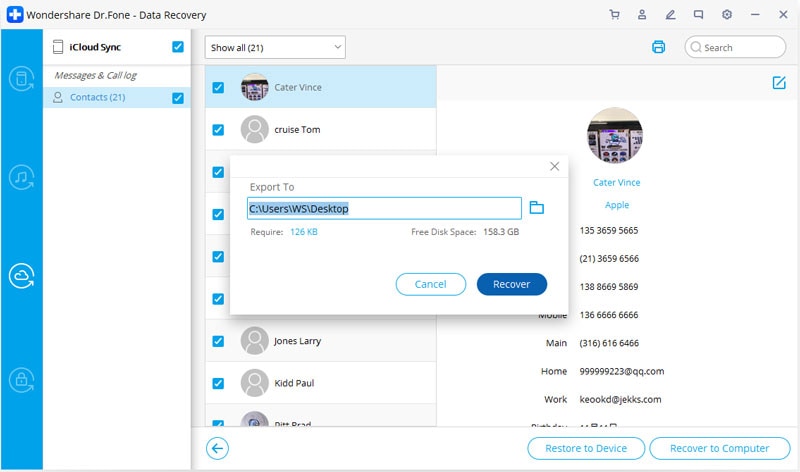Image resolution: width=800 pixels, height=472 pixels.
Task: Select the music recovery icon in left sidebar
Action: pos(21,177)
